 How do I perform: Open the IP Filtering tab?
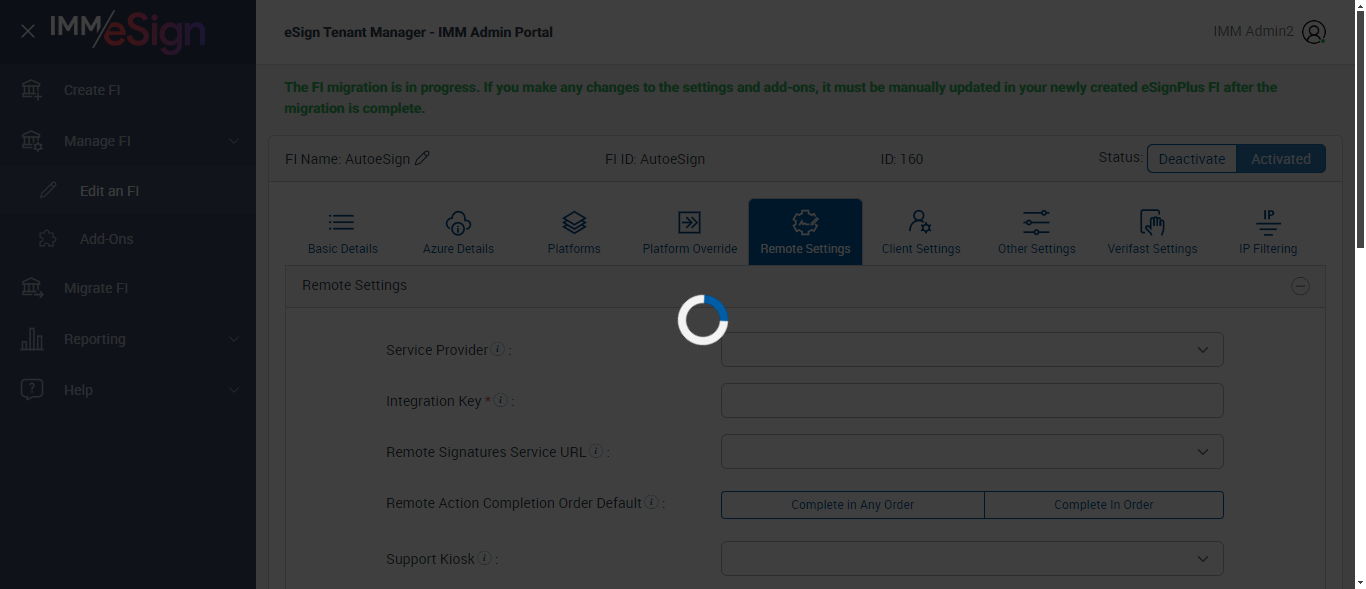[x=1268, y=232]
